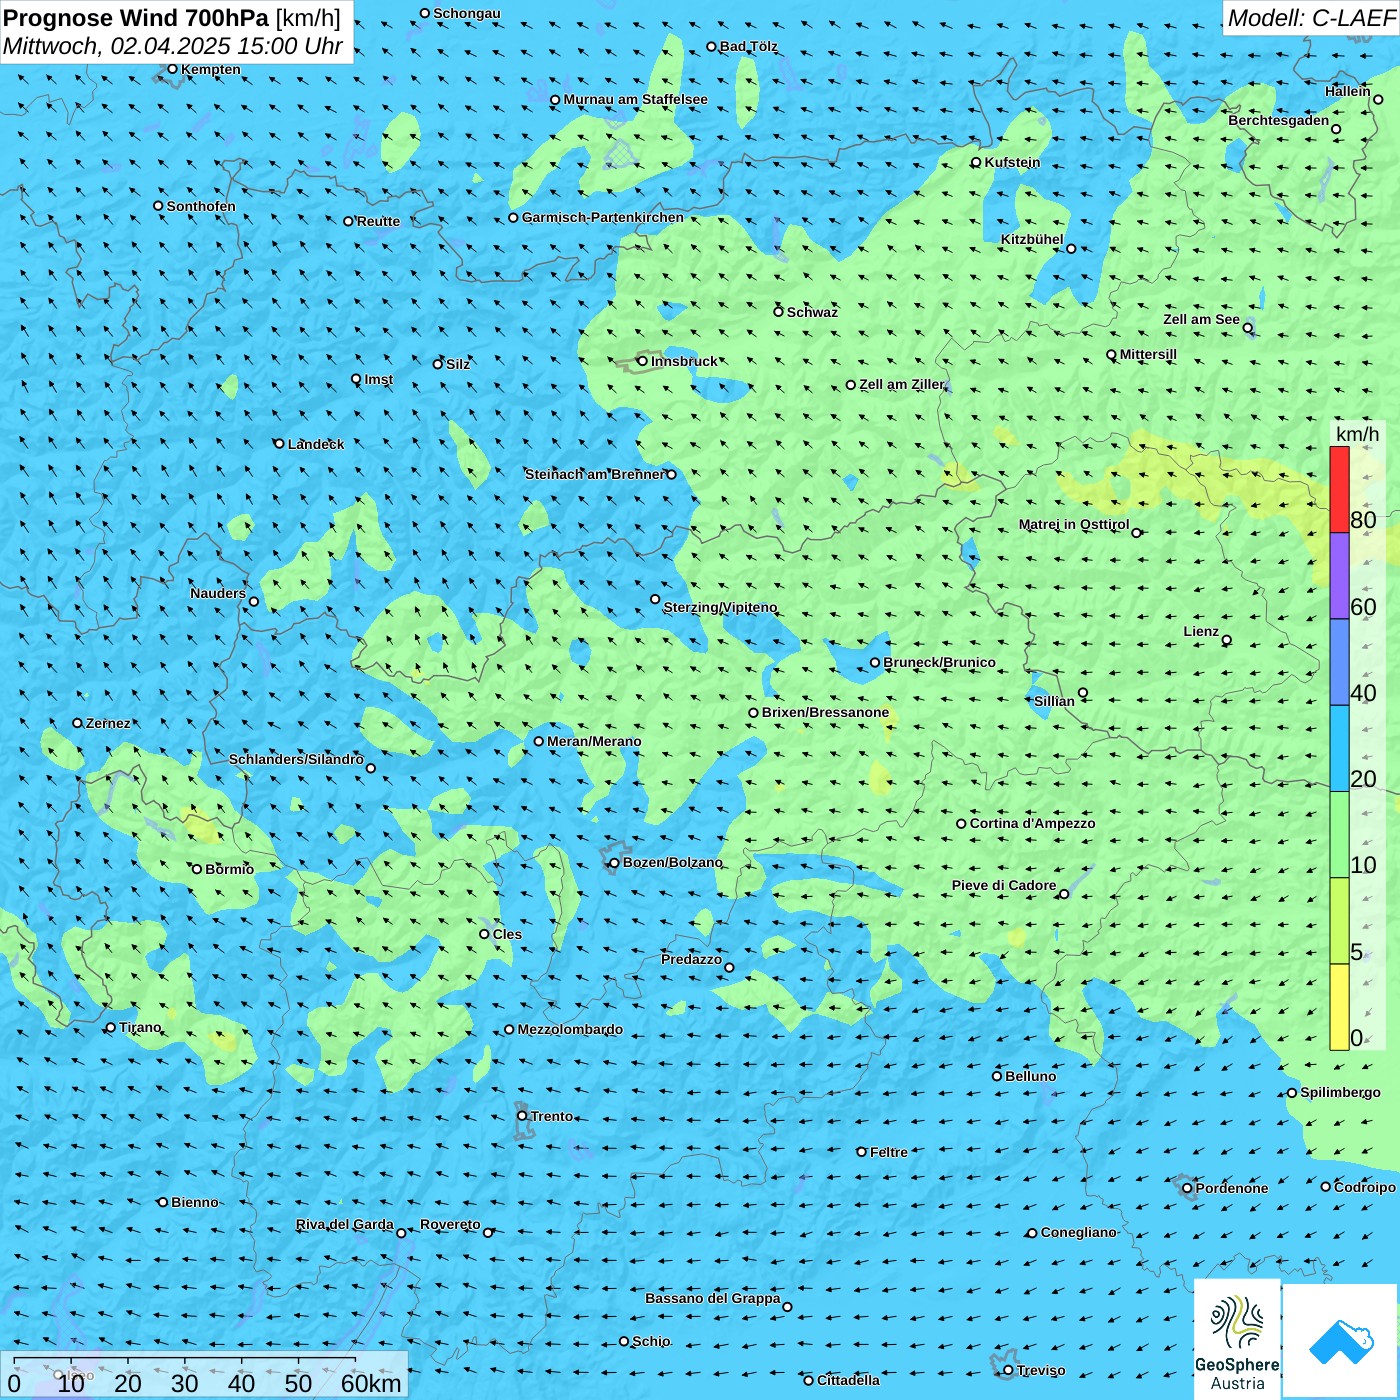Click the Garmisch-Partenkirchen label
The image size is (1400, 1400).
tap(602, 217)
